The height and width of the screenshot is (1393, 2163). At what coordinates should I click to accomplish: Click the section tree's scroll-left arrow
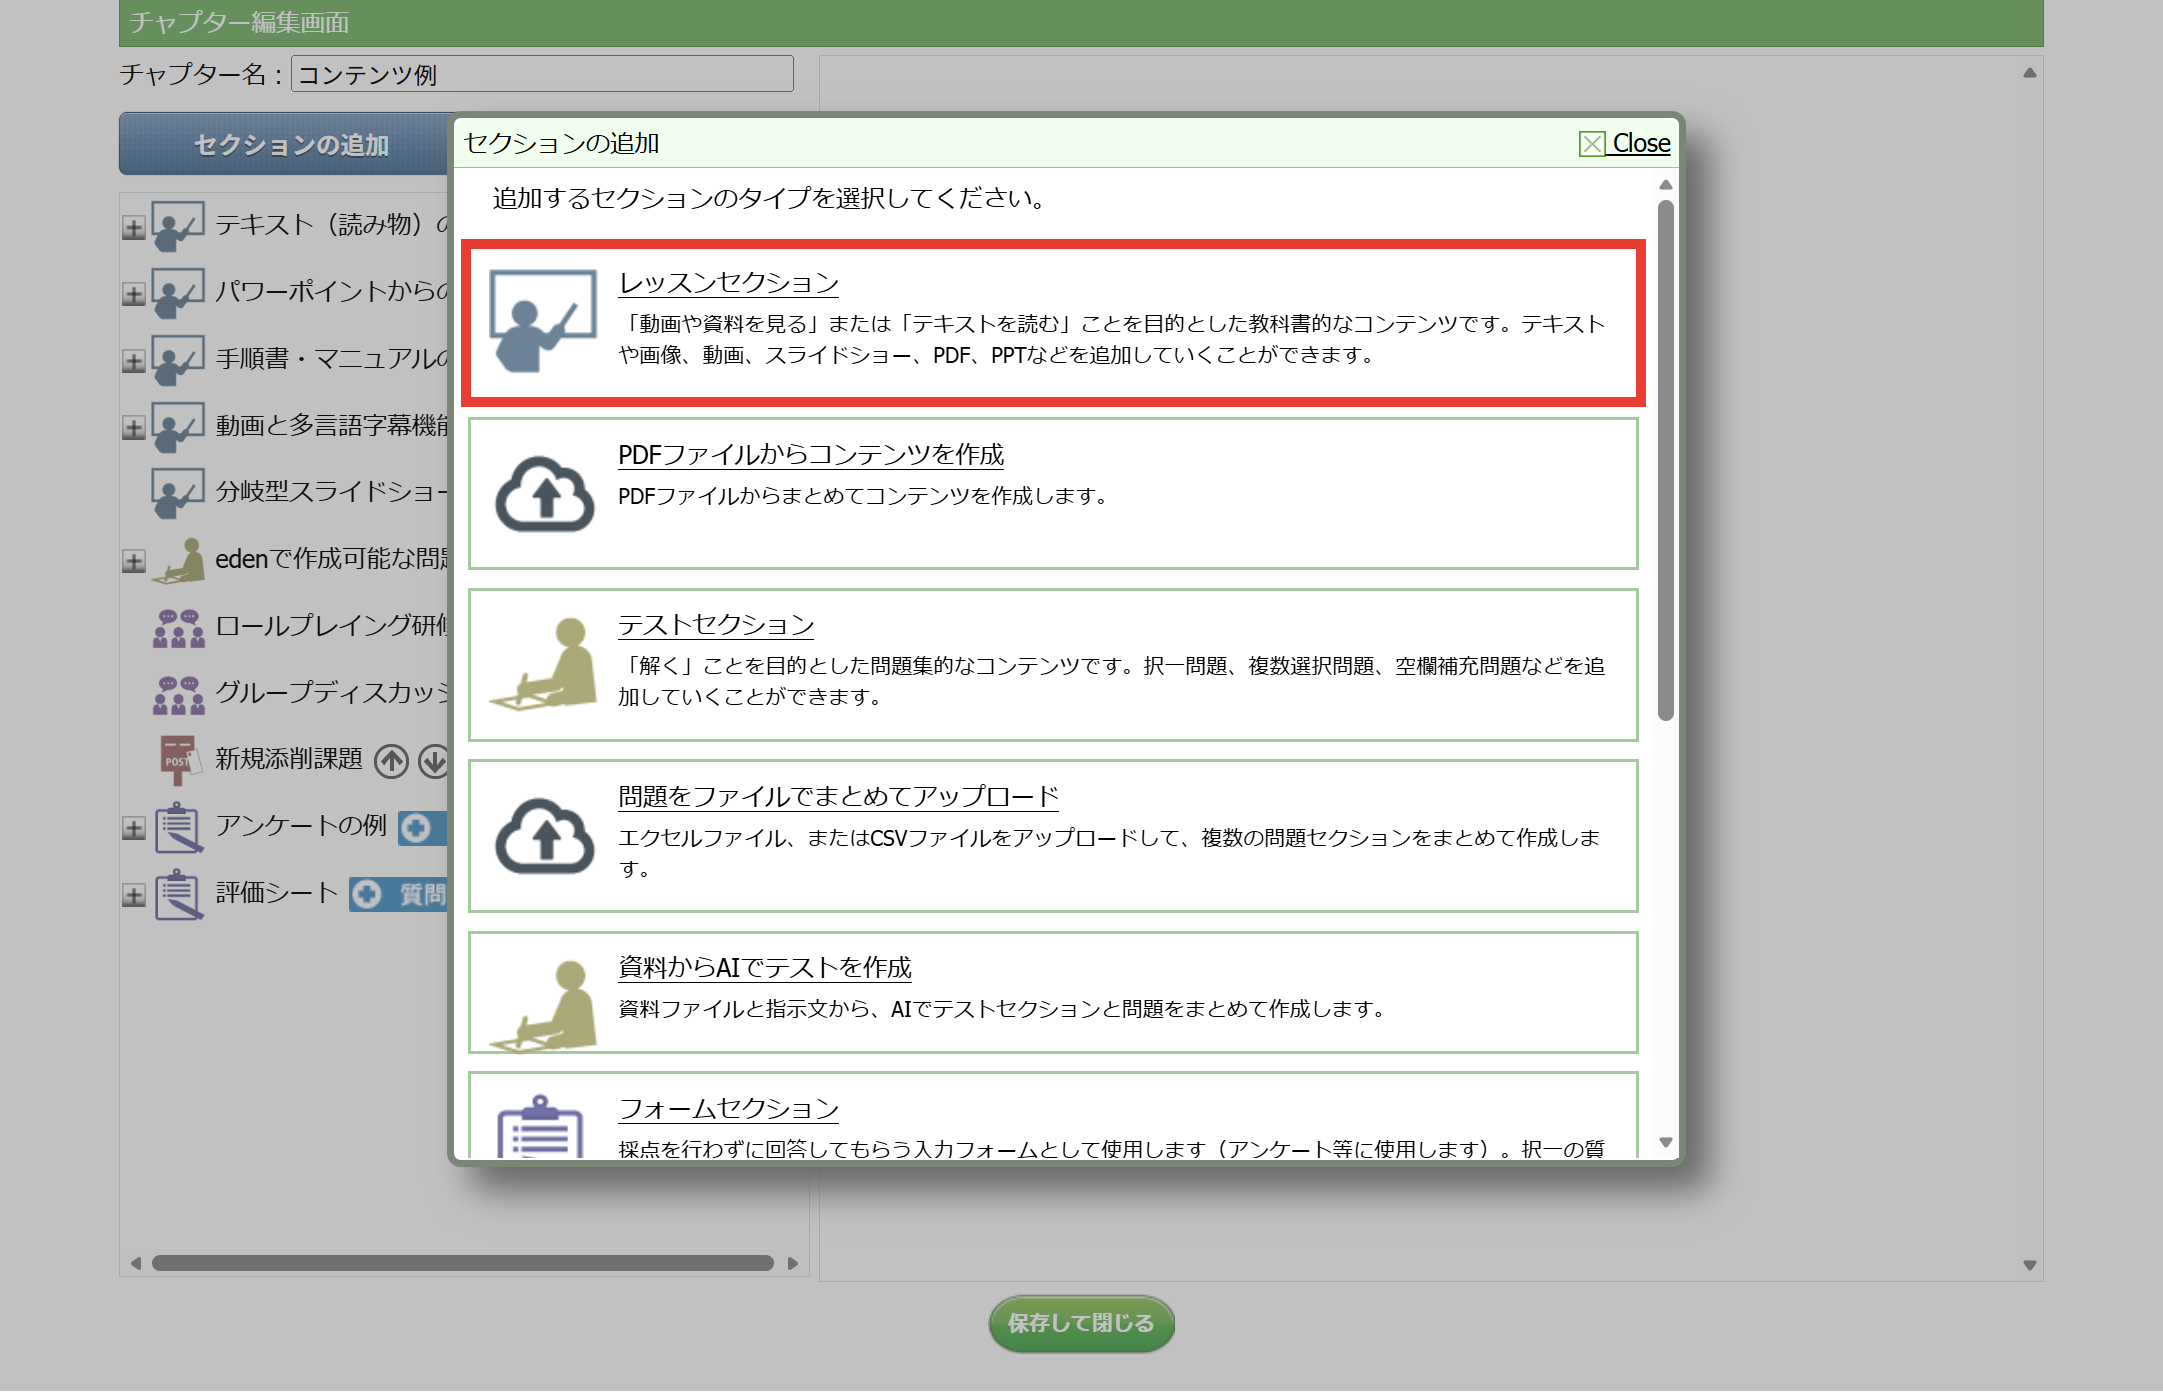(136, 1263)
